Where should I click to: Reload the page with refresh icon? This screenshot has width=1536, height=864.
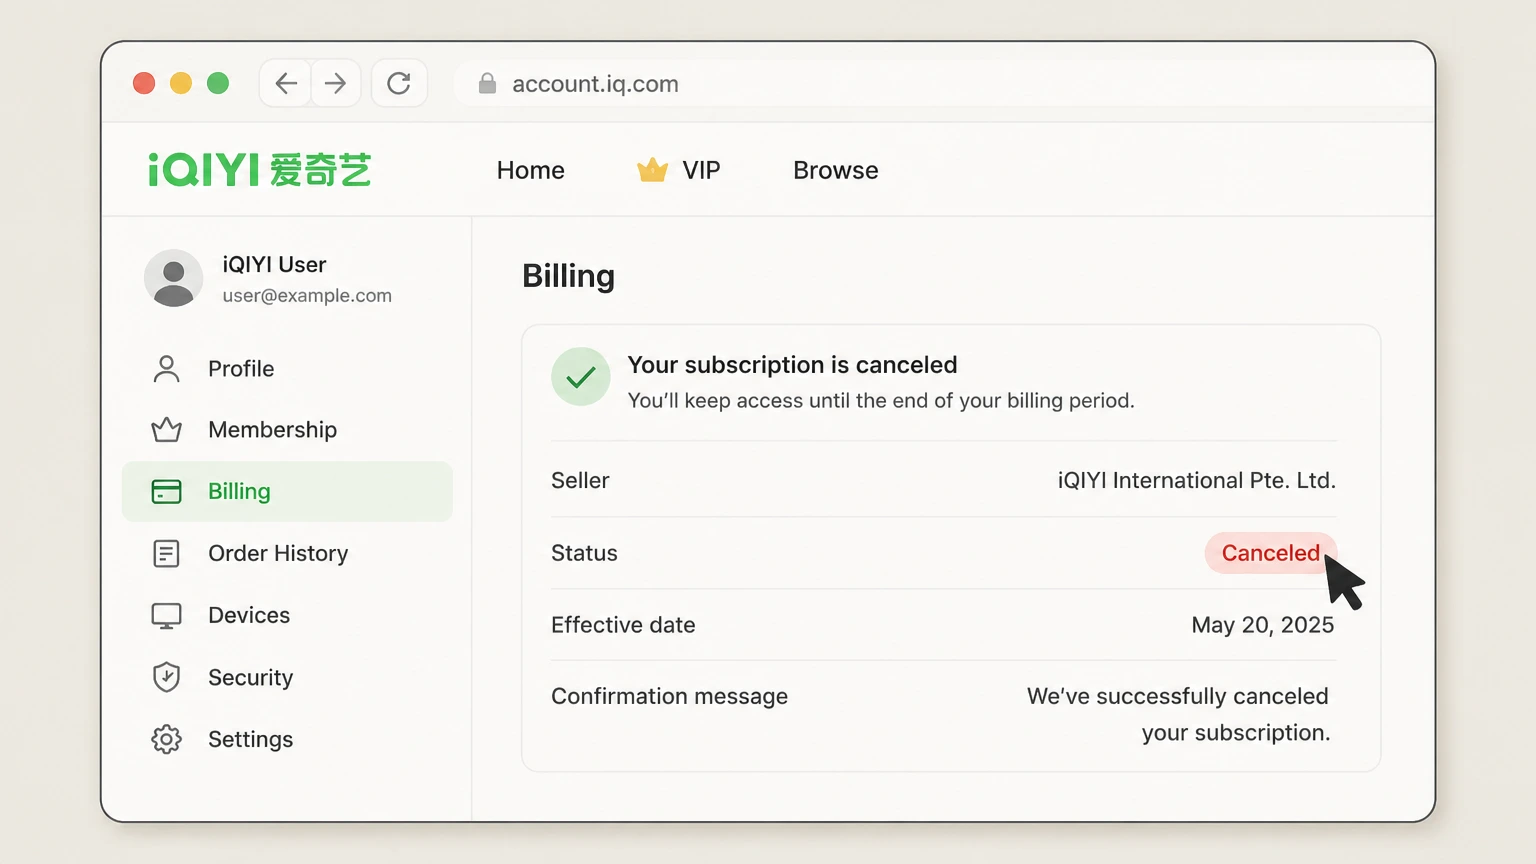tap(399, 83)
